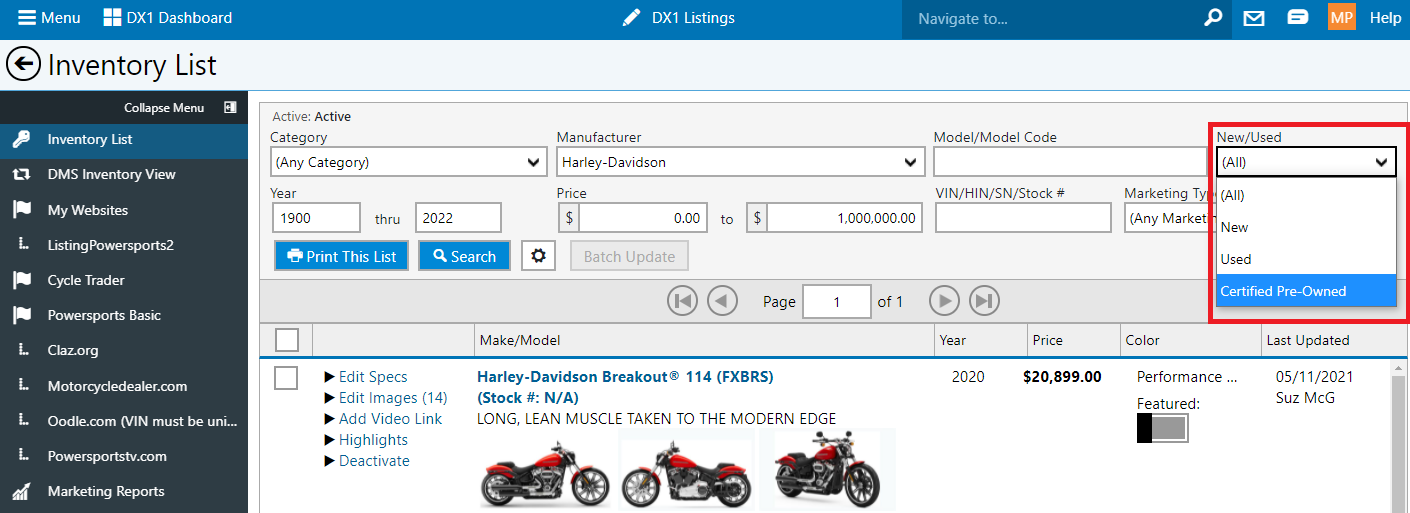Check the Harley-Davidson Breakout row checkbox

click(286, 378)
